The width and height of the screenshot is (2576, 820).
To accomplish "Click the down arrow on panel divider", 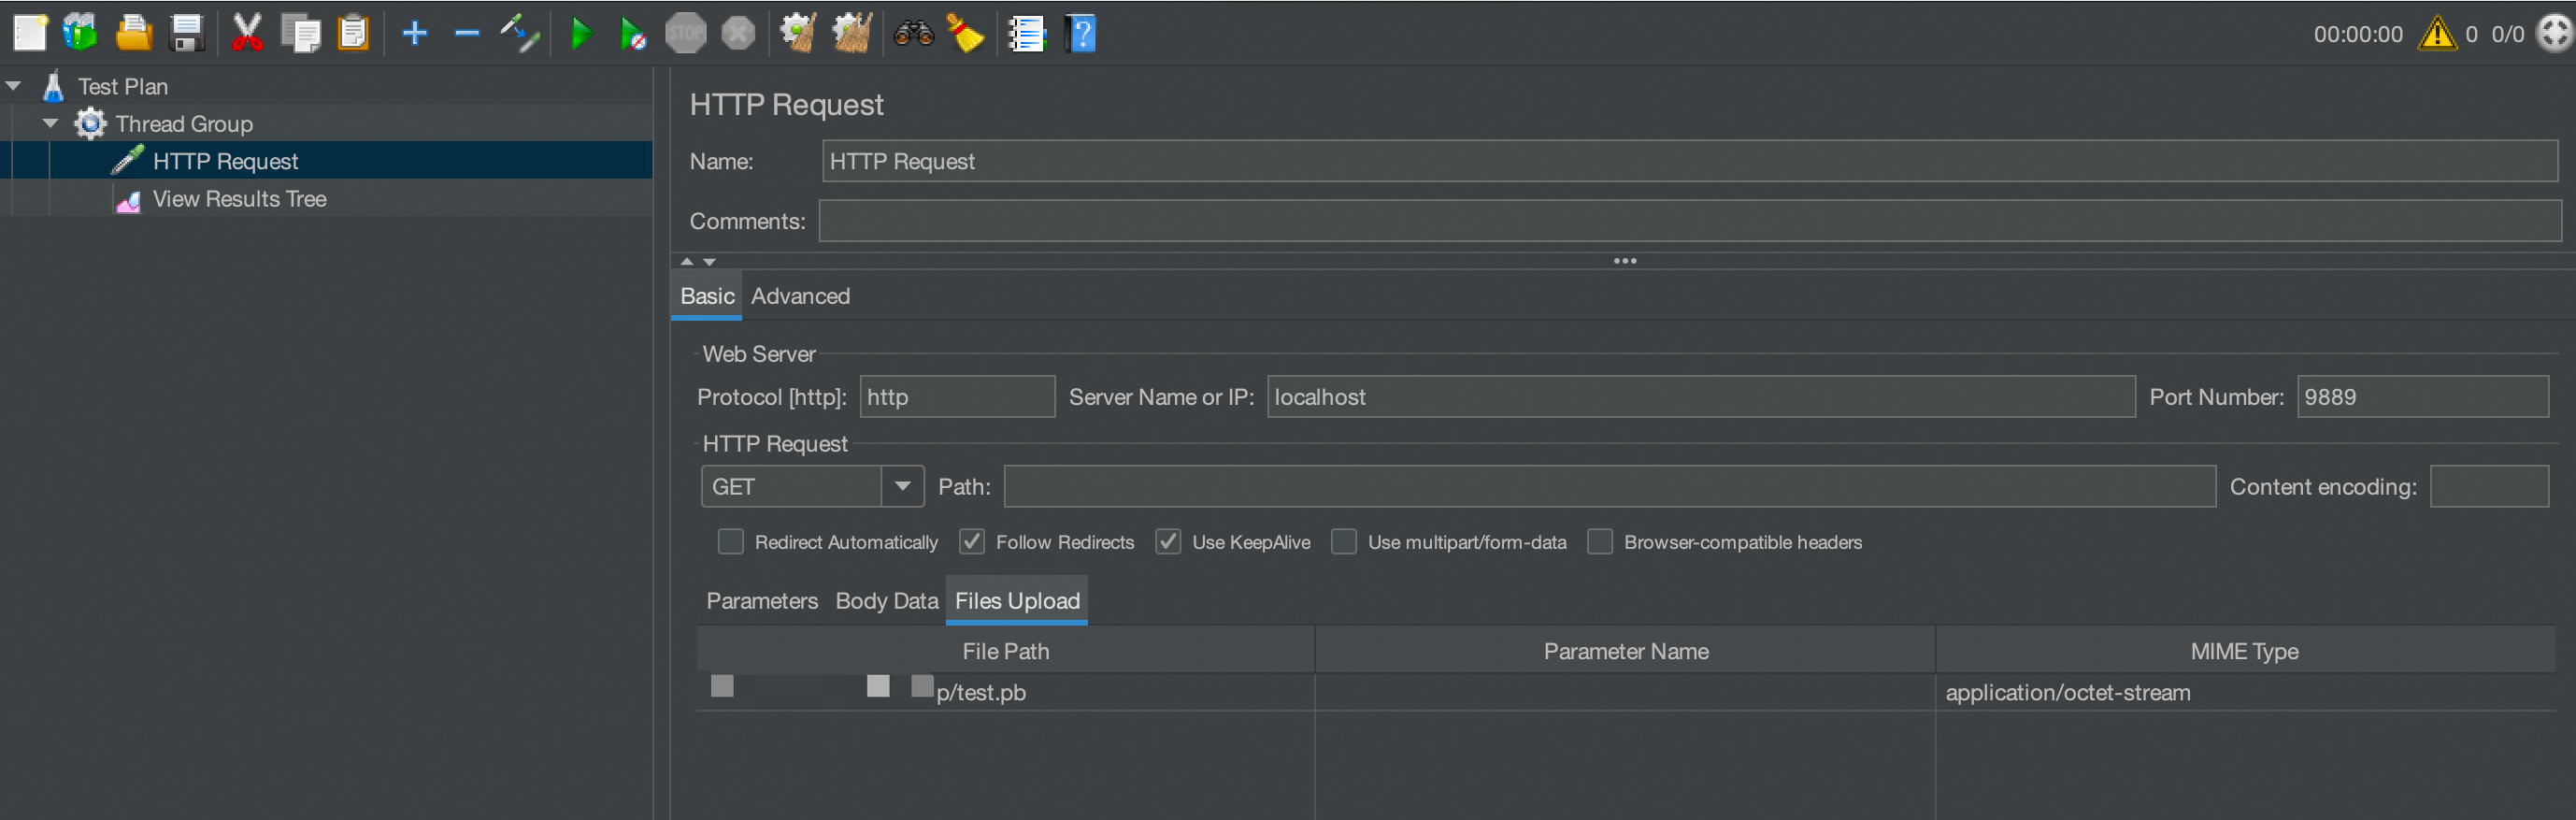I will tap(709, 261).
